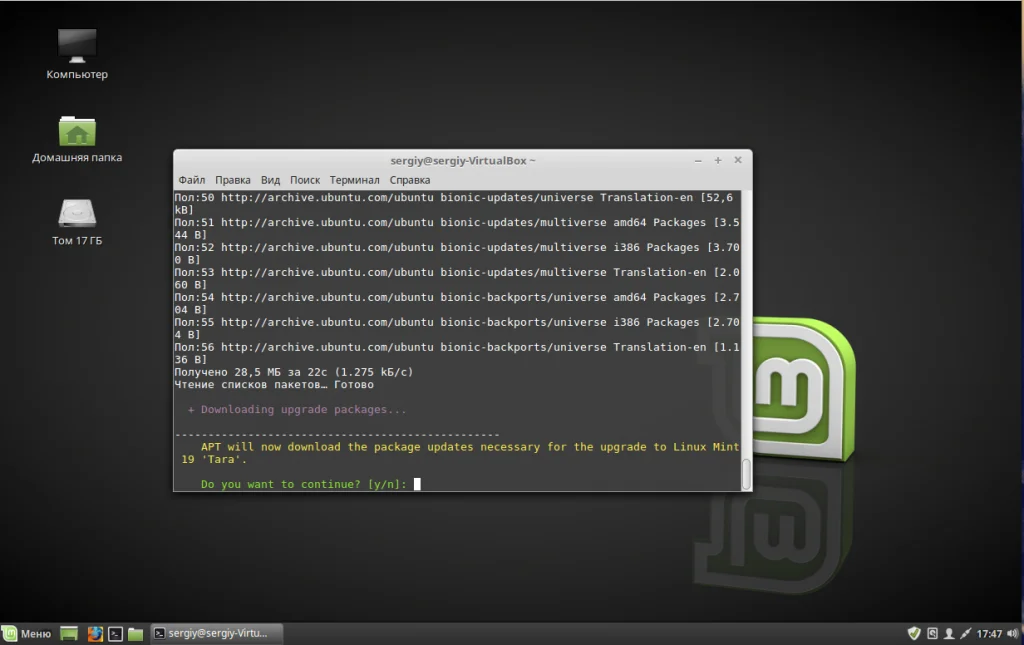1024x645 pixels.
Task: Click the 'Do you want to continue? [y/n]' prompt
Action: pos(304,484)
